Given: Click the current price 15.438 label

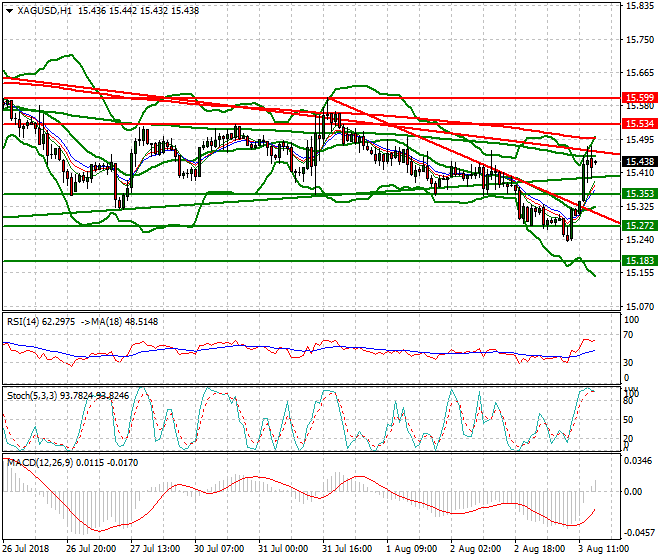Looking at the screenshot, I should [640, 162].
